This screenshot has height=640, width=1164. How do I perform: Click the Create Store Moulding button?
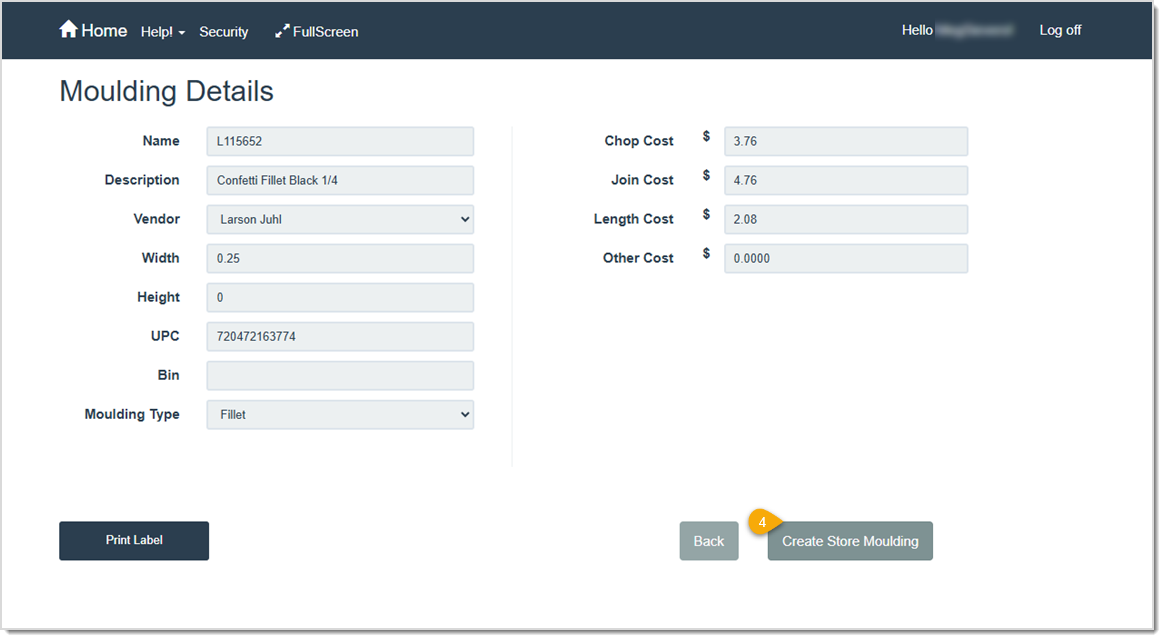pos(849,540)
